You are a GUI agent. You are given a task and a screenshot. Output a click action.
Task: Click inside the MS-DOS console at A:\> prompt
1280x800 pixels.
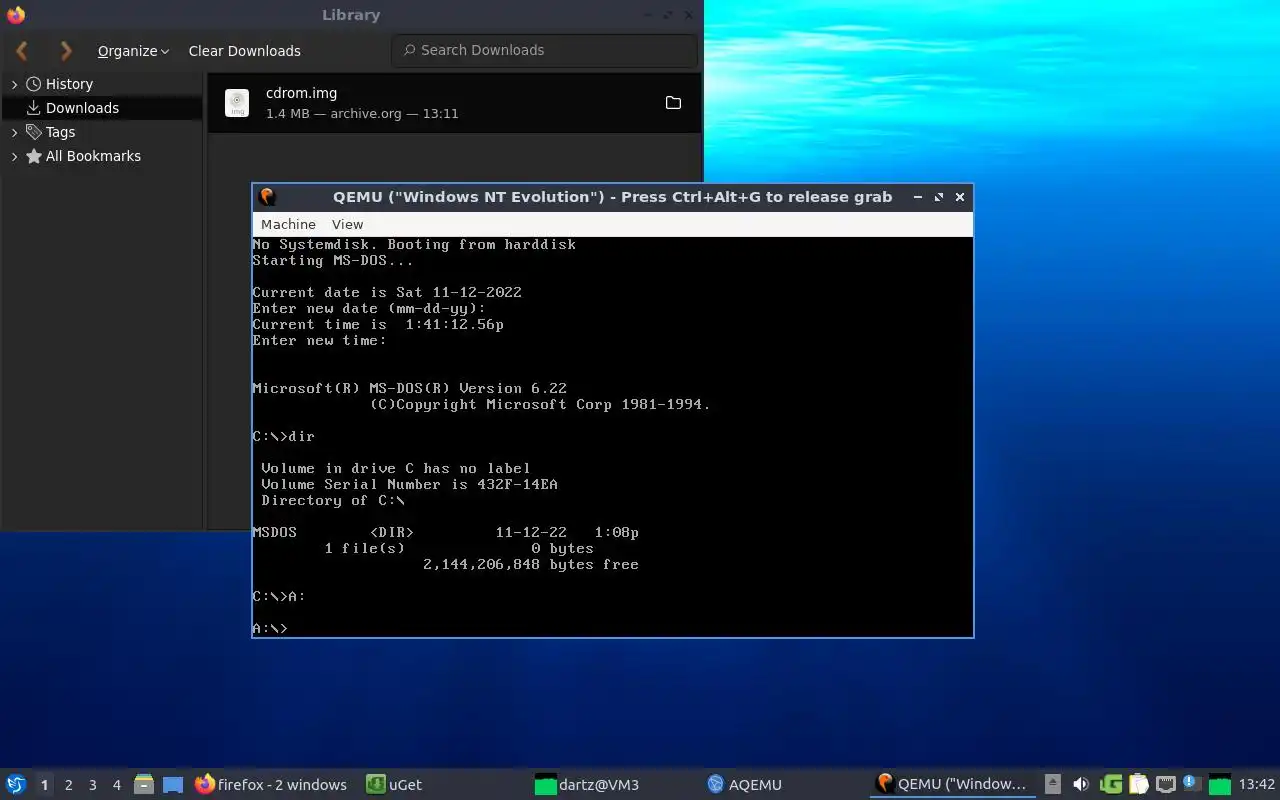(x=270, y=628)
